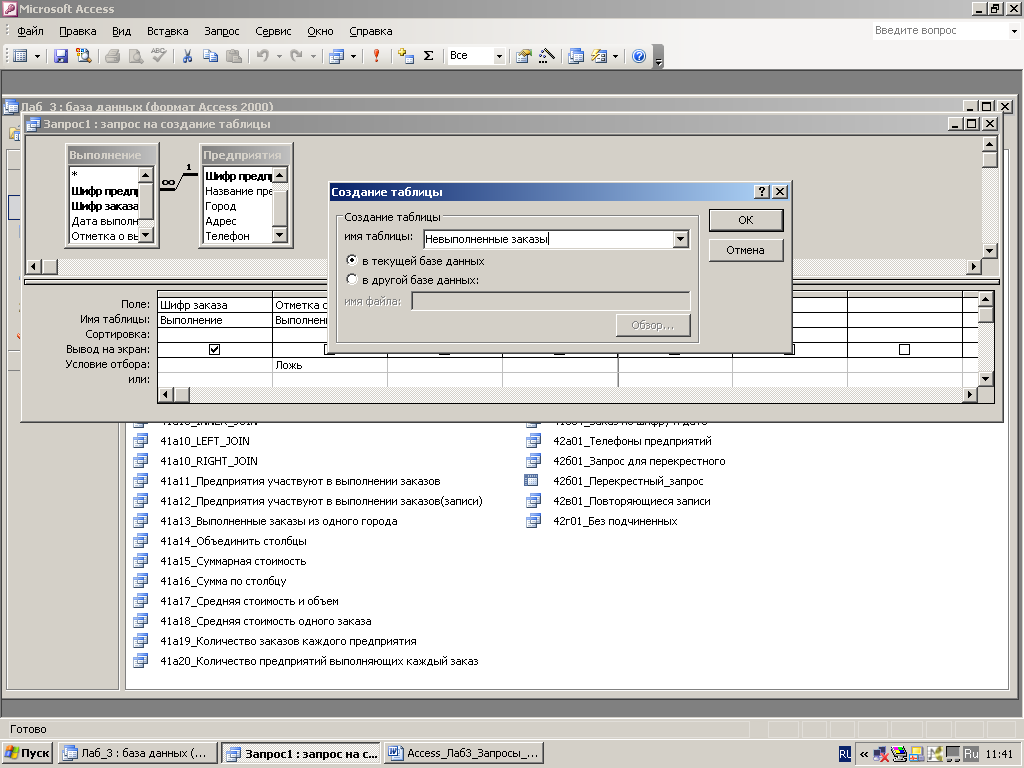Click the Cut scissors icon
Screen dimensions: 1024x768
click(x=187, y=56)
